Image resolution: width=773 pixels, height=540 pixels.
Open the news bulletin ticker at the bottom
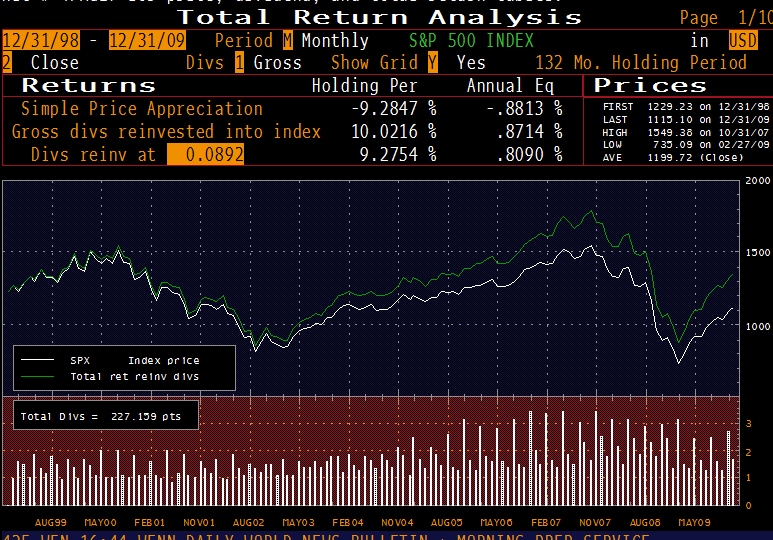386,536
